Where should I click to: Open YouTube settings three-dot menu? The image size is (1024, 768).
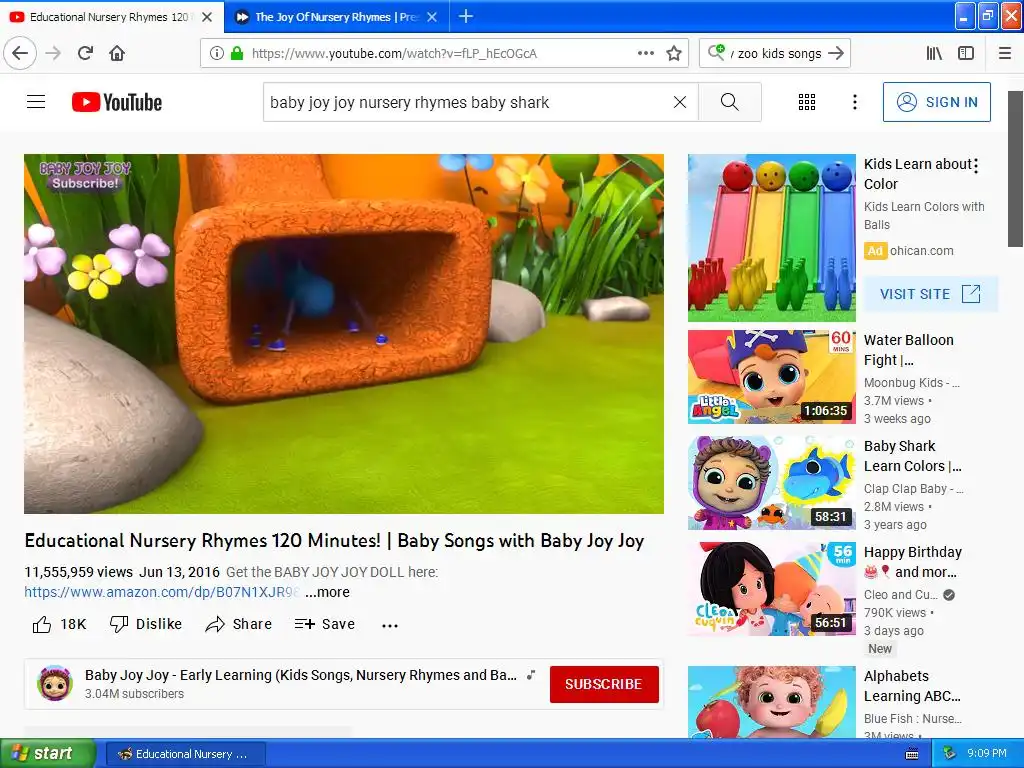[x=854, y=102]
